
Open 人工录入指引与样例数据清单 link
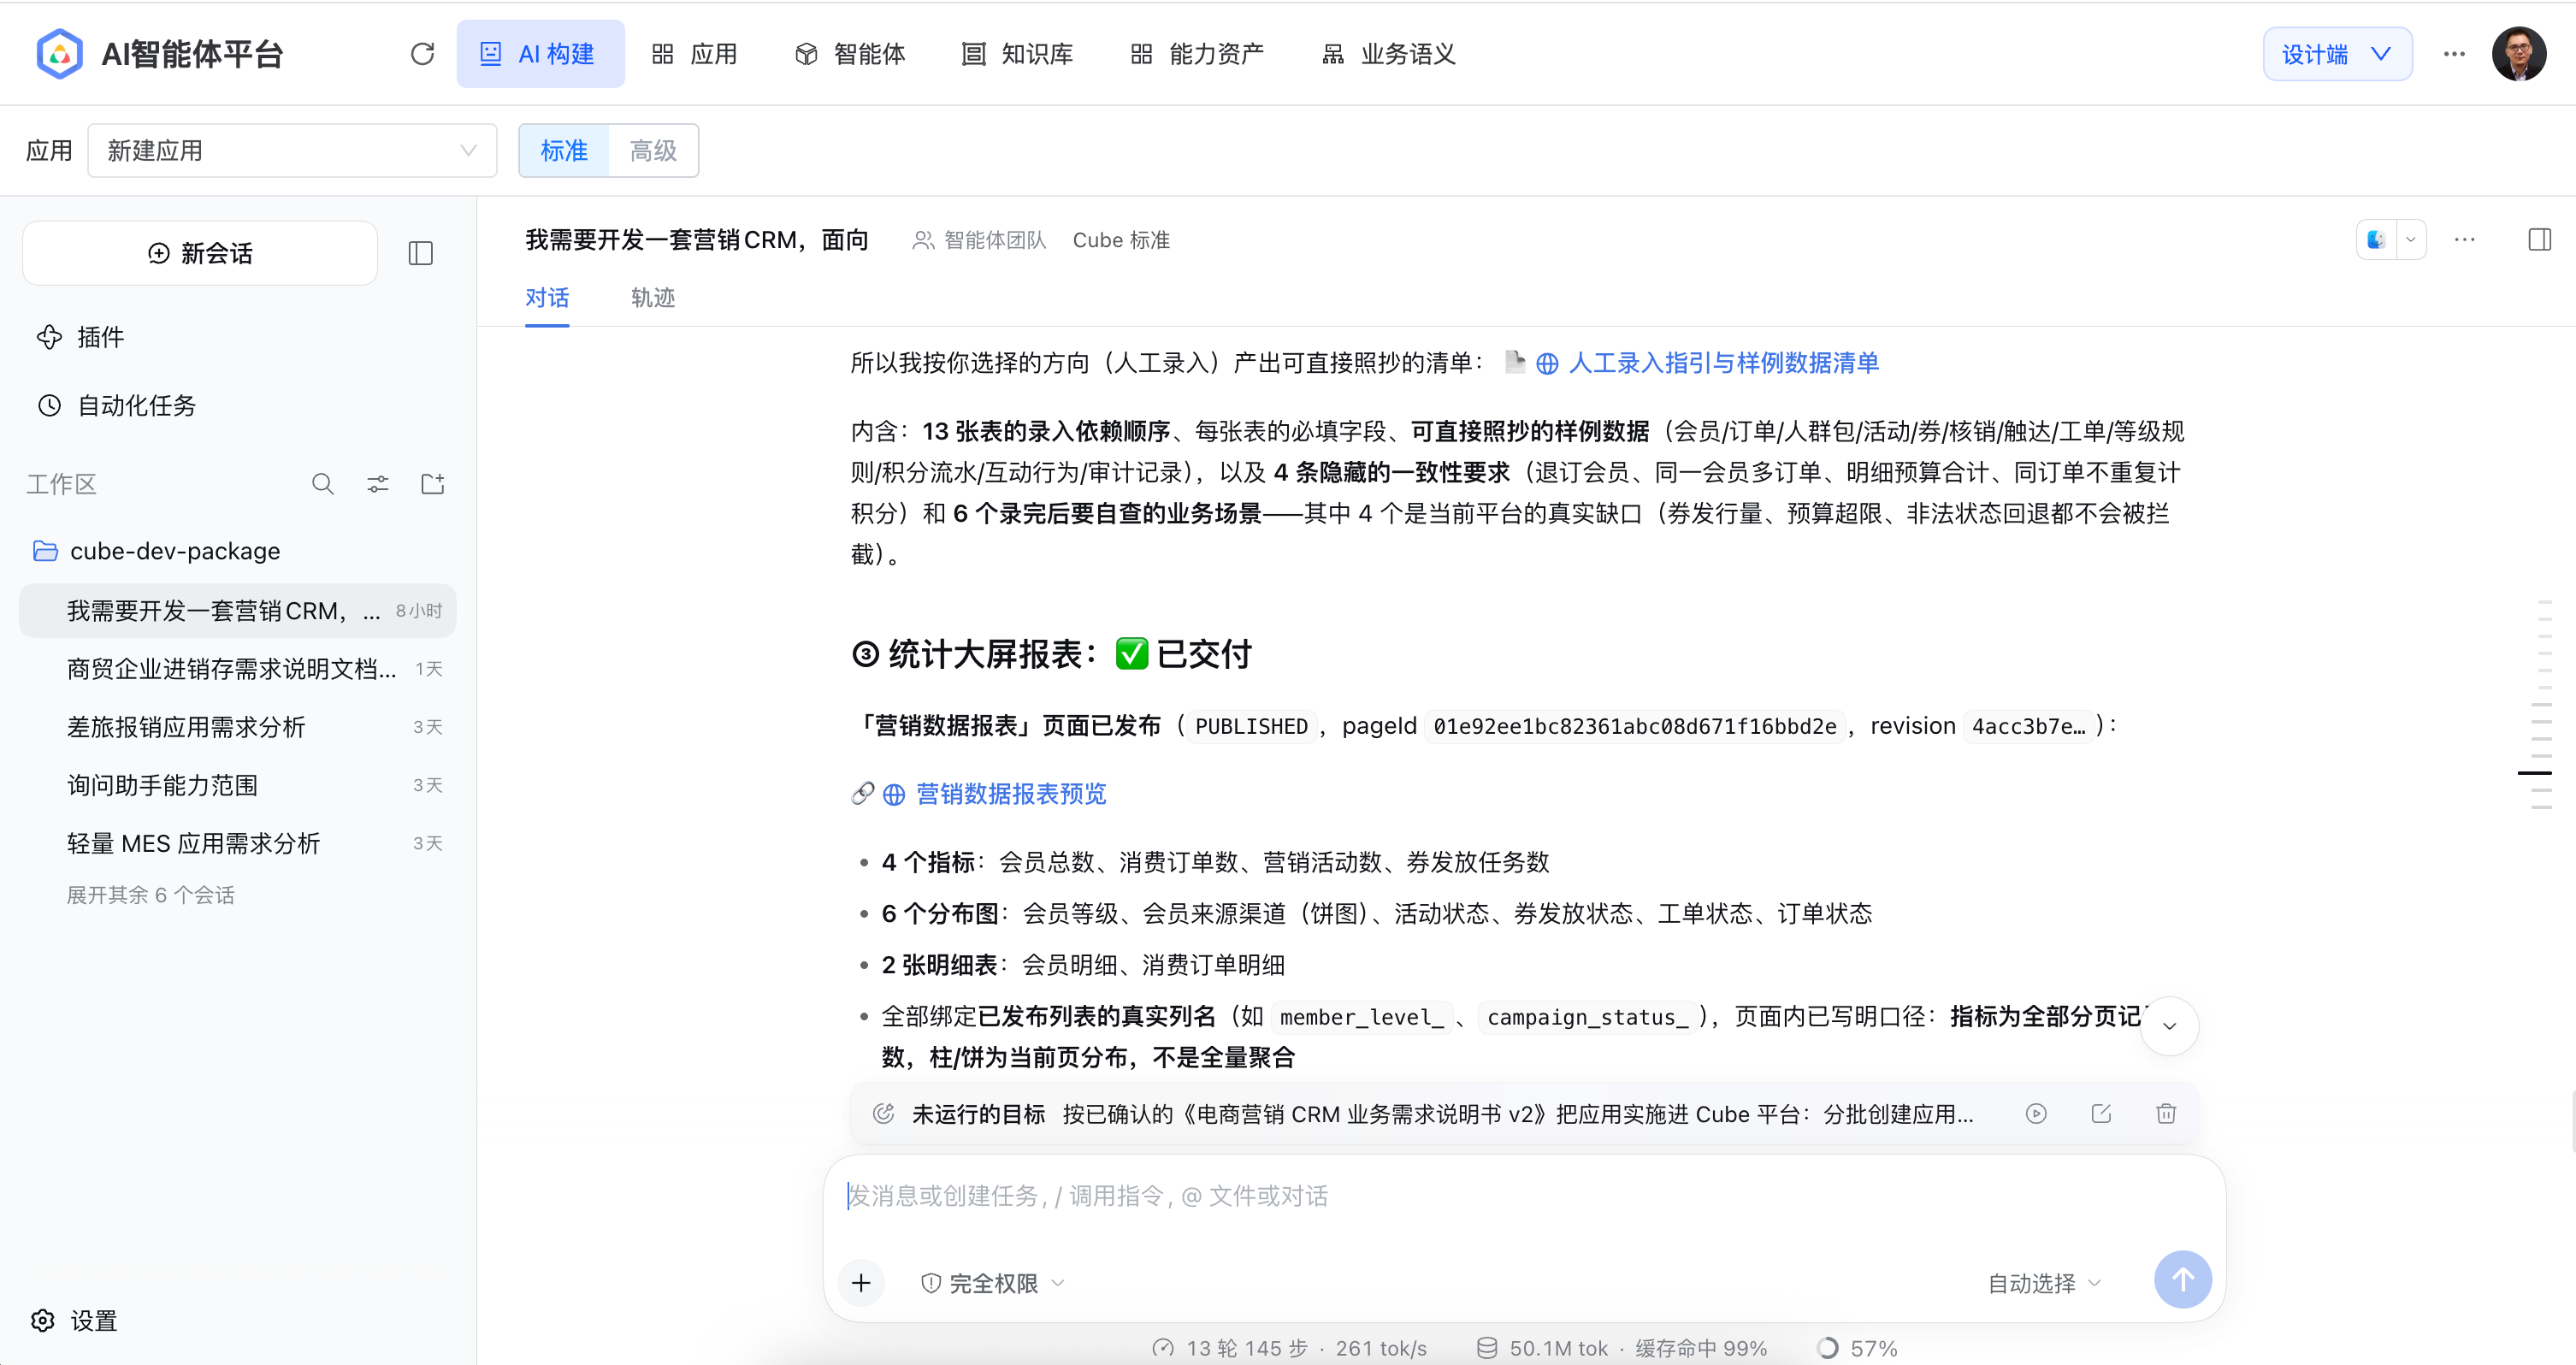[x=1723, y=363]
